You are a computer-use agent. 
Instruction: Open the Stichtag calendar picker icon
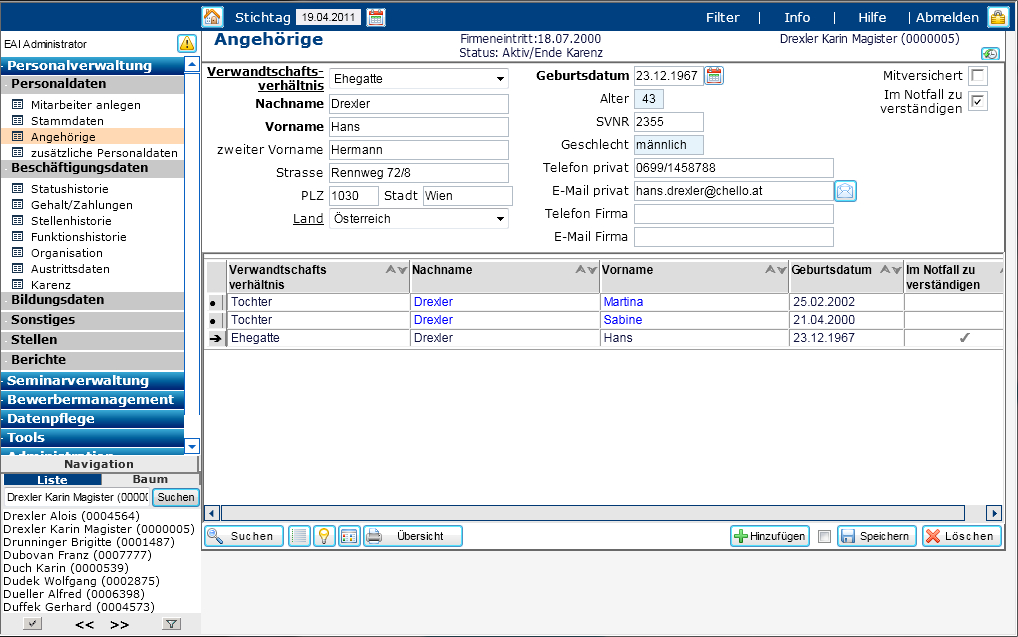click(x=376, y=18)
